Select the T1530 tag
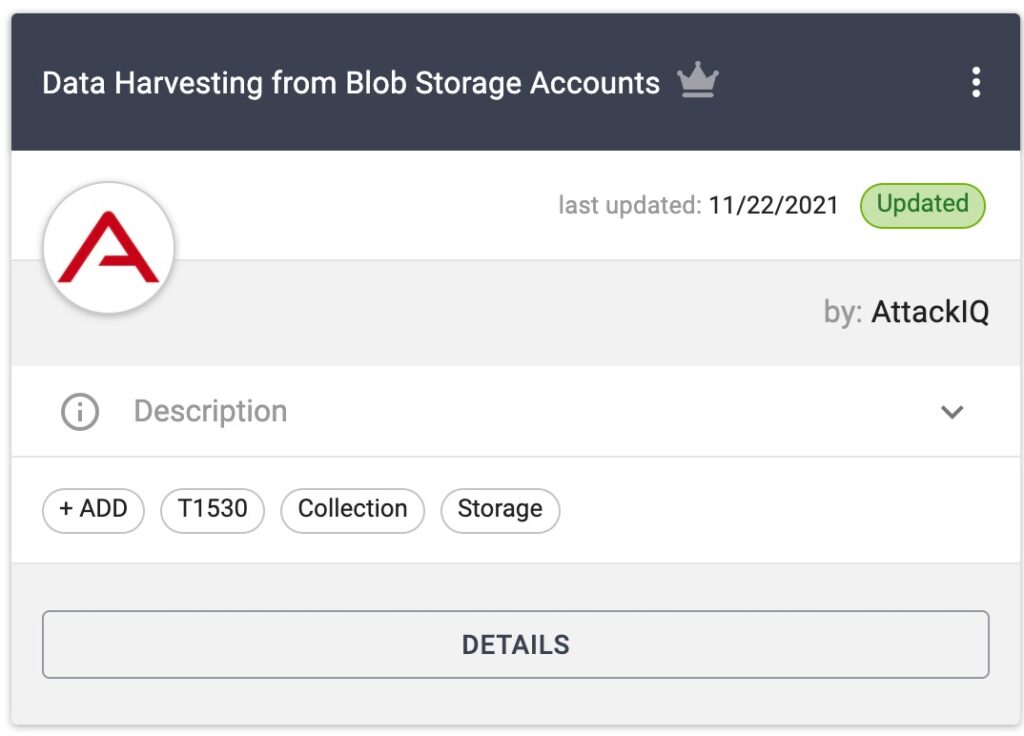Image resolution: width=1024 pixels, height=736 pixels. 212,510
